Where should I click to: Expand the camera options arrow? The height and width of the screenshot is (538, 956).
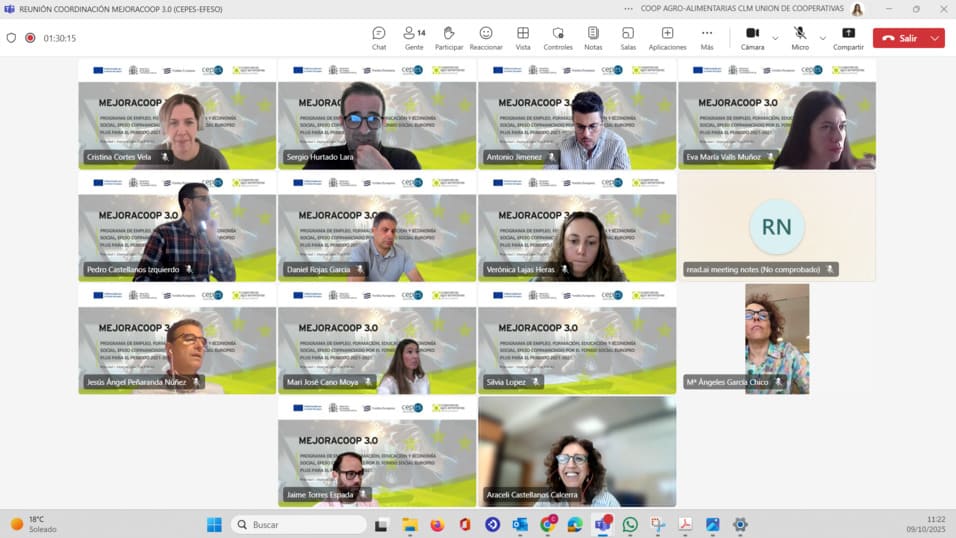coord(775,38)
